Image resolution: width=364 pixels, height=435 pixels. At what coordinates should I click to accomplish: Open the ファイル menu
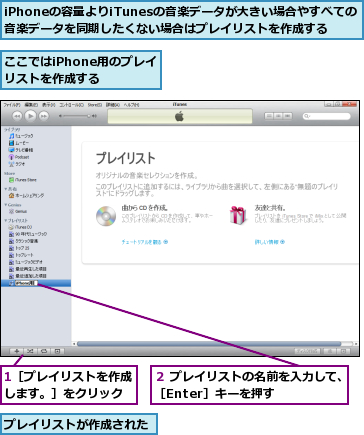pyautogui.click(x=12, y=105)
